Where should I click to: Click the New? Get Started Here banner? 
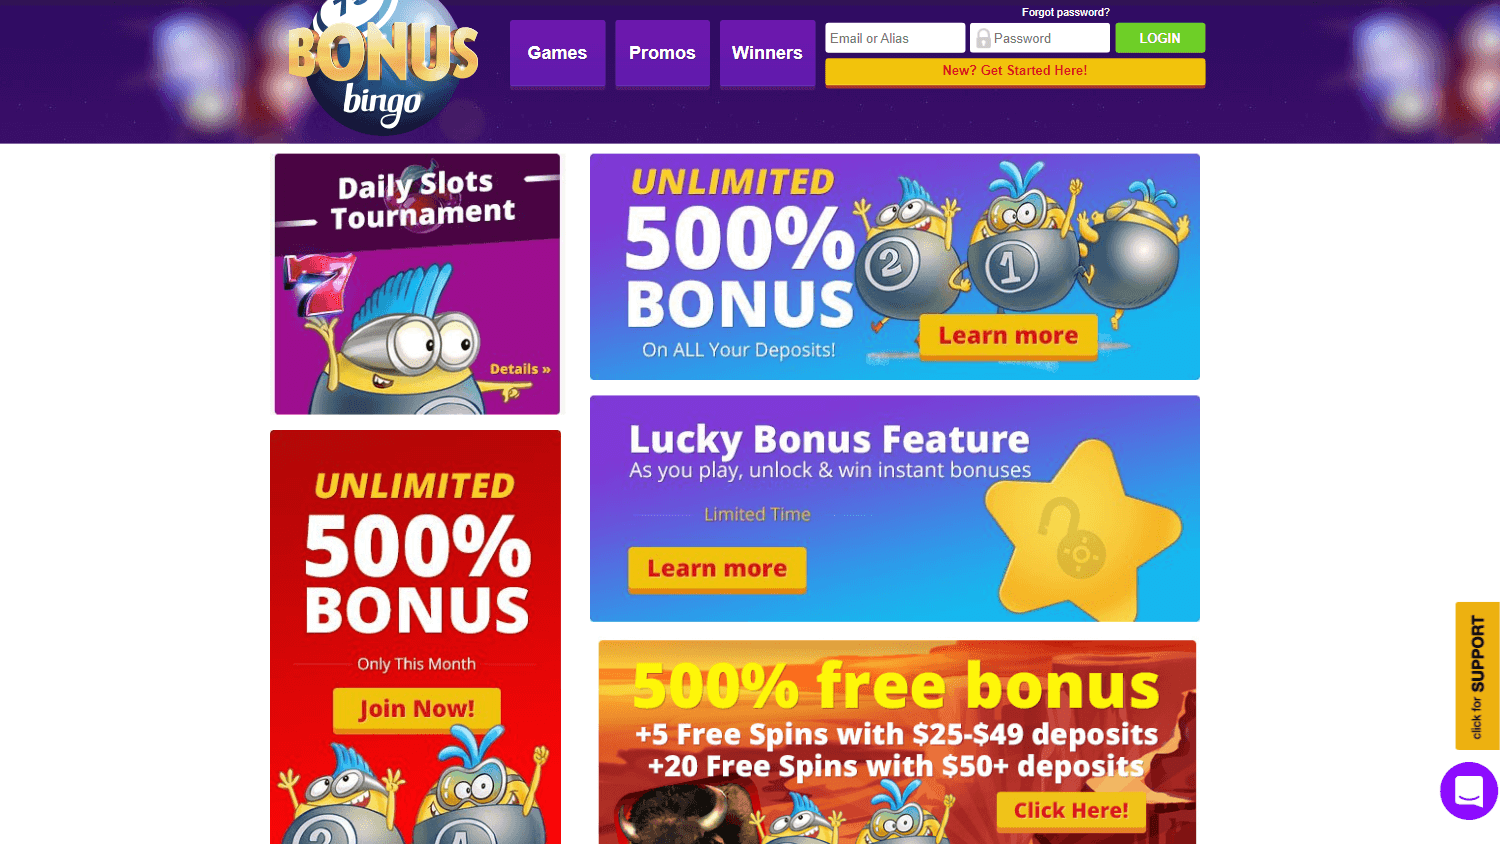pos(1015,71)
